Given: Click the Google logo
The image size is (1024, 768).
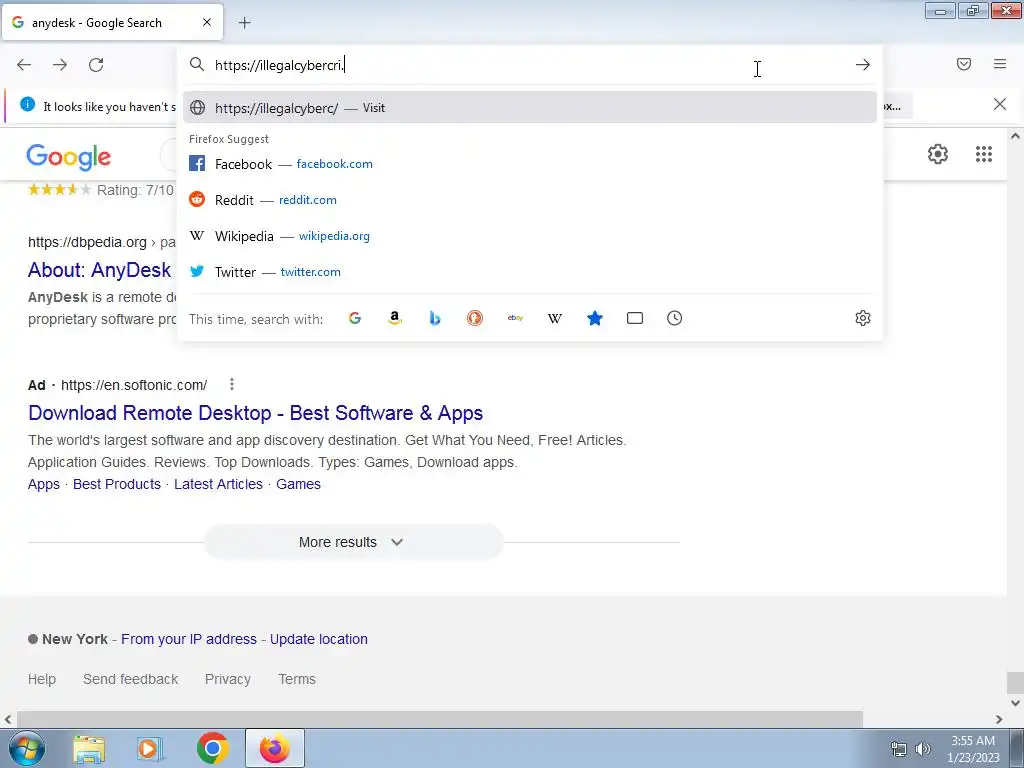Looking at the screenshot, I should 69,157.
